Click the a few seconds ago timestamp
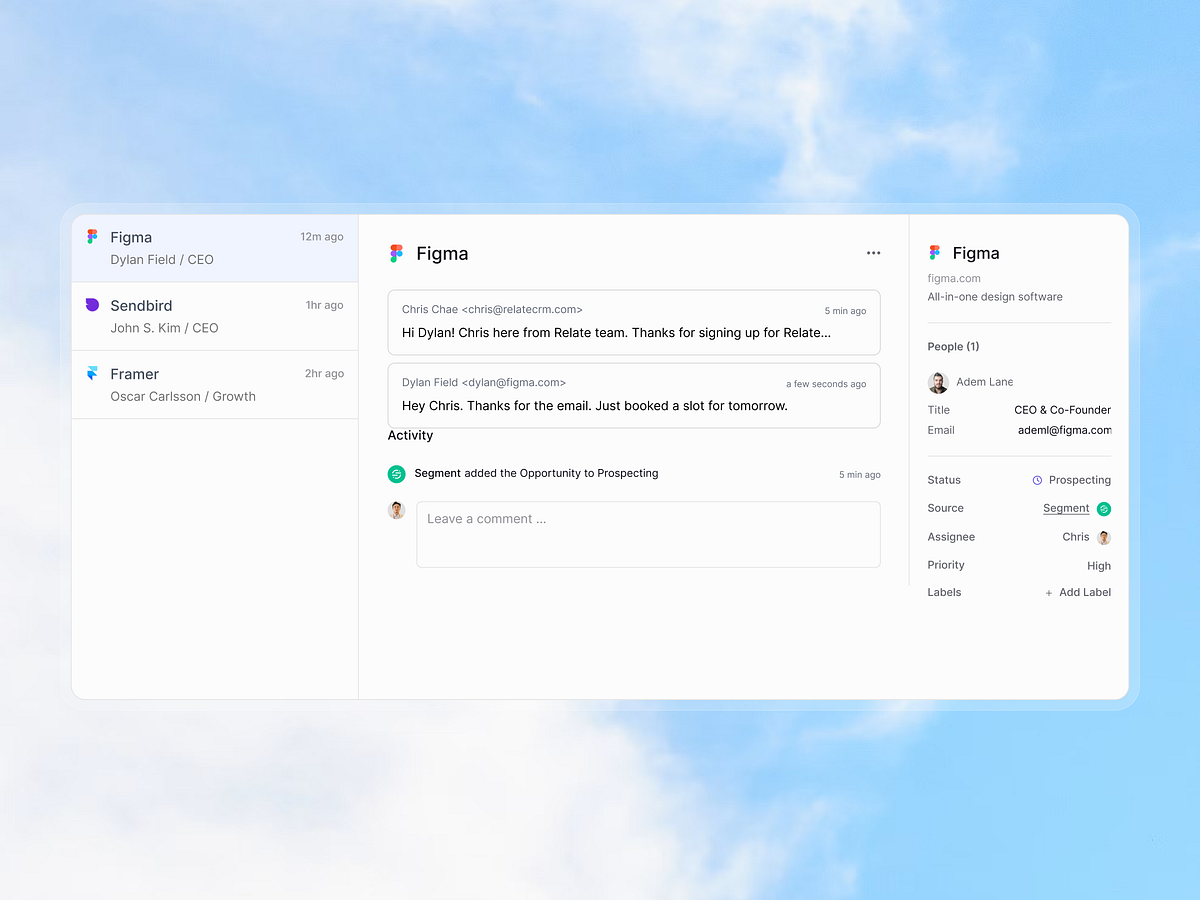The image size is (1200, 900). 826,384
